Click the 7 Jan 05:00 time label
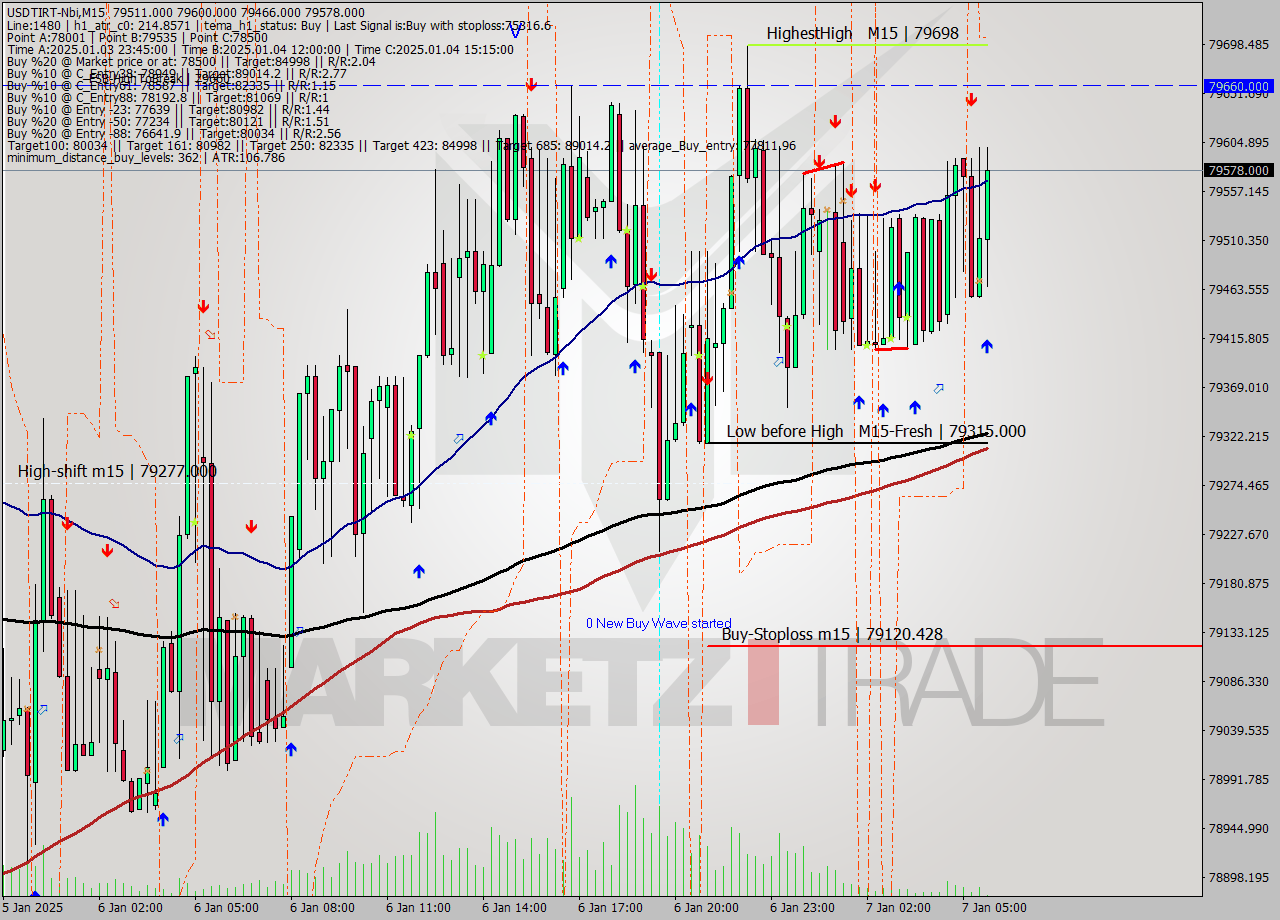The height and width of the screenshot is (920, 1280). (994, 908)
